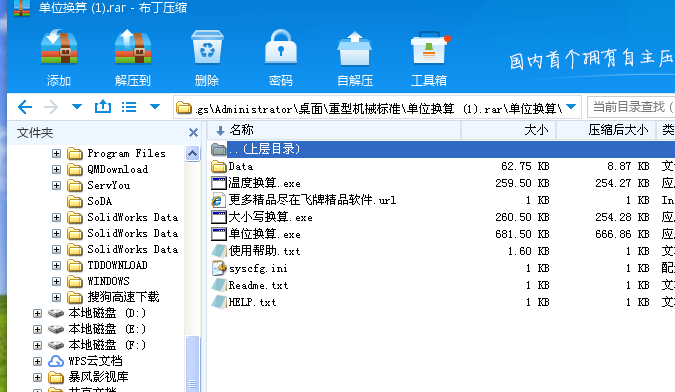
Task: Select the WINDOWS folder label
Action: [108, 281]
